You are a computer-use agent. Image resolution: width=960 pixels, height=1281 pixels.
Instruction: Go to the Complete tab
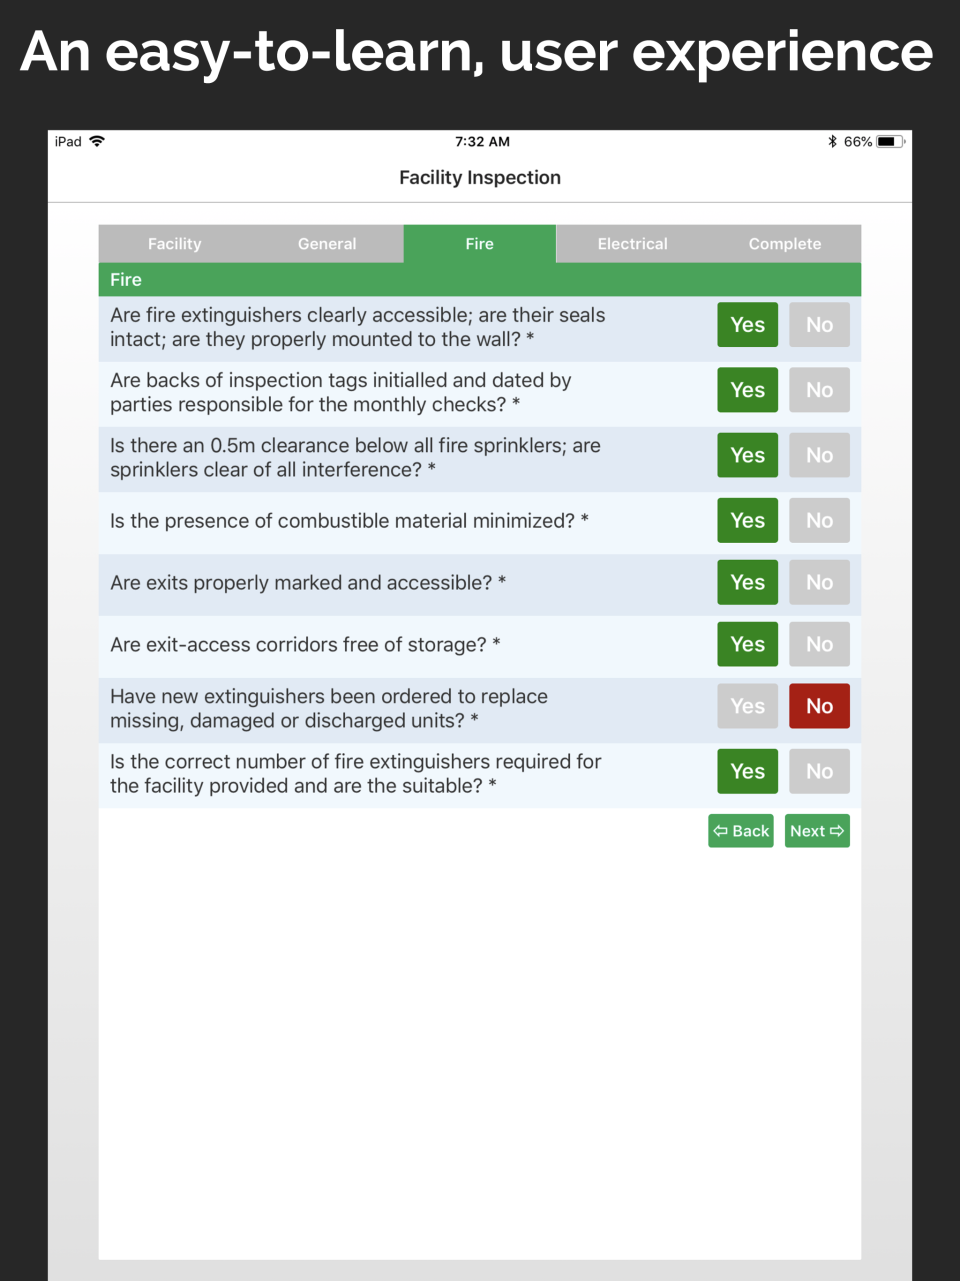(784, 243)
